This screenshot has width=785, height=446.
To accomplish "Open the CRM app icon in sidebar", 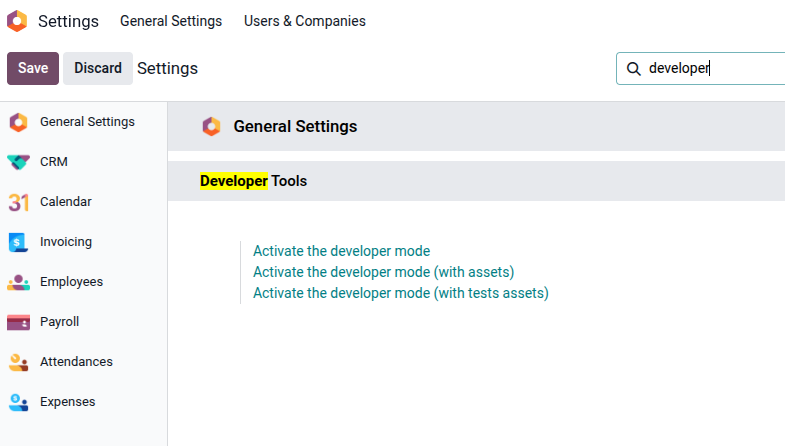I will pos(18,162).
